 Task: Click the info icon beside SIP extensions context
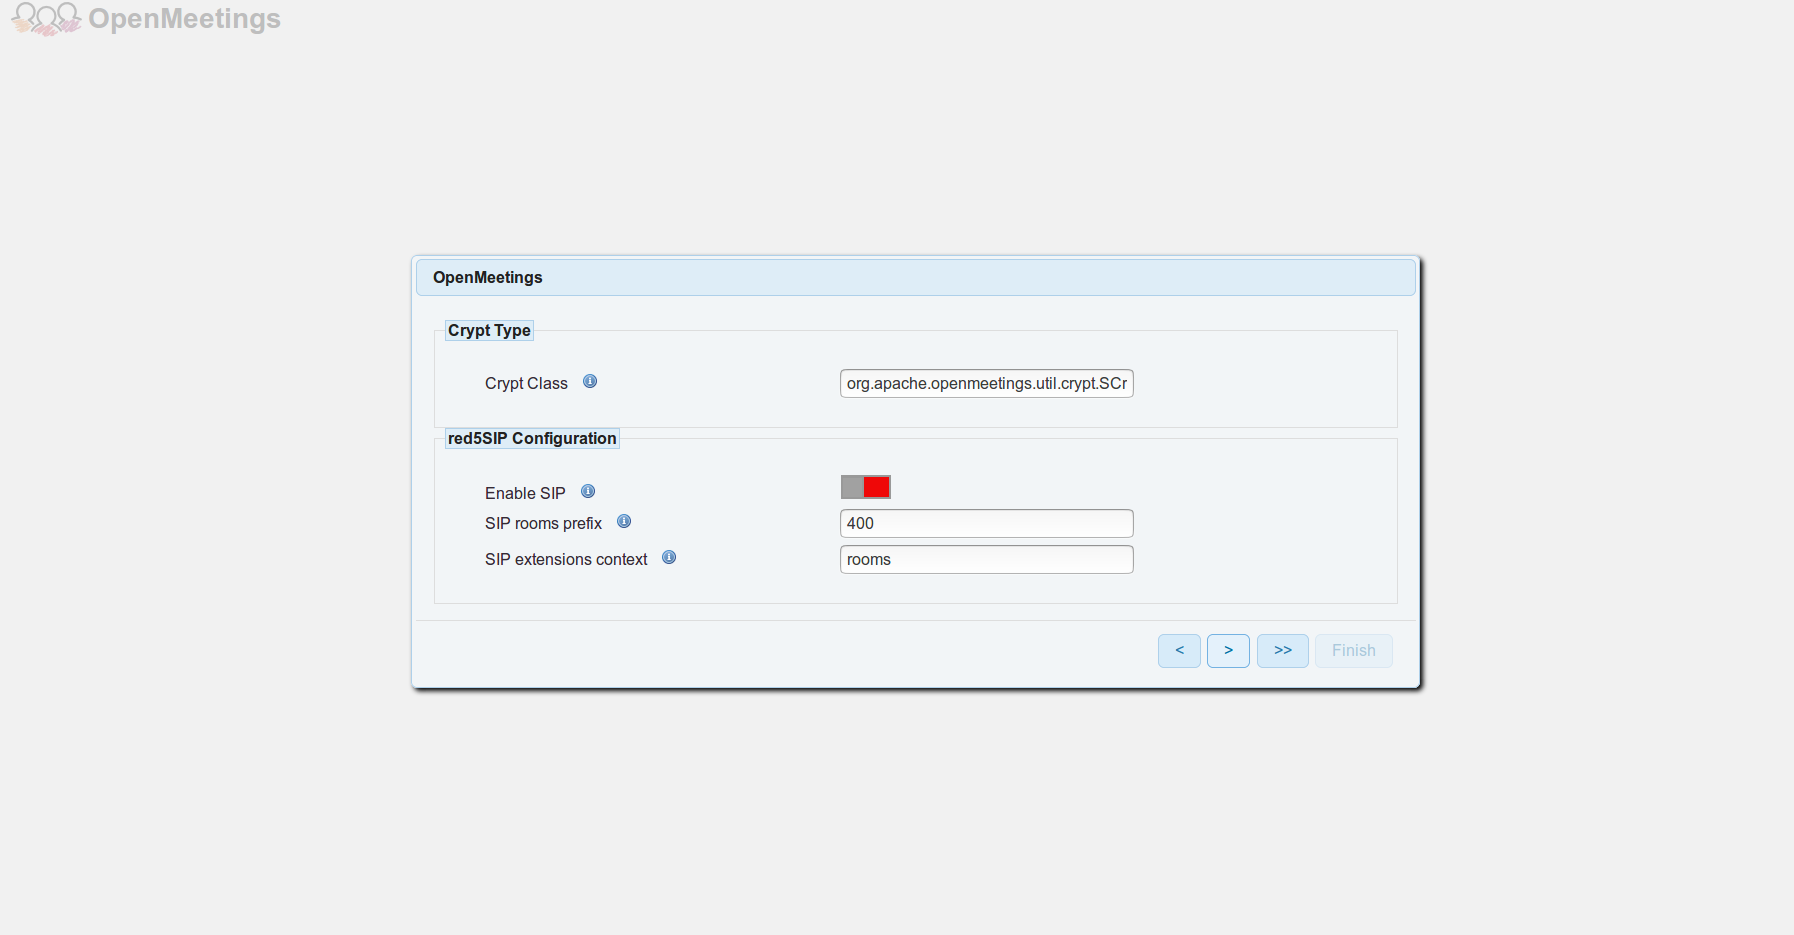(x=669, y=557)
